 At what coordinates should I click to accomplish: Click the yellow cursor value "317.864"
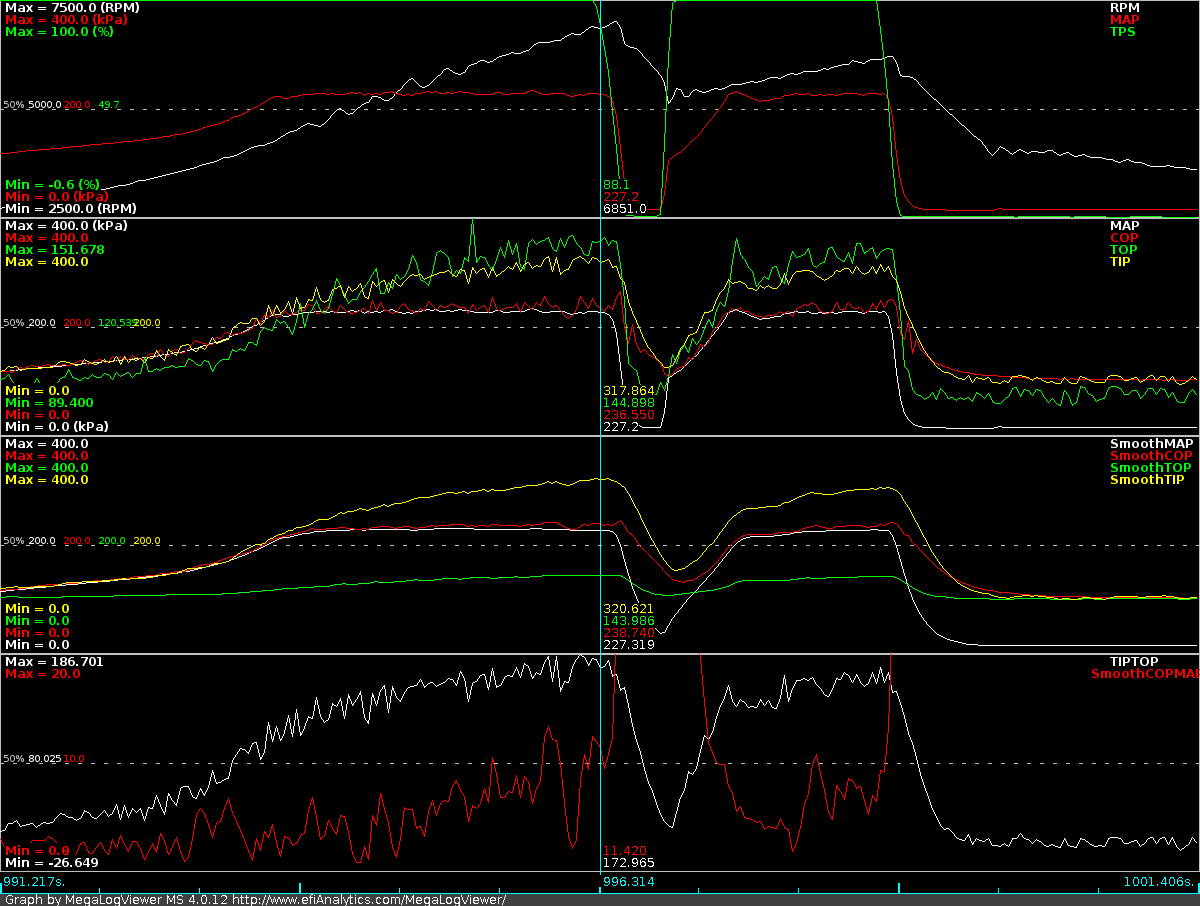(629, 390)
